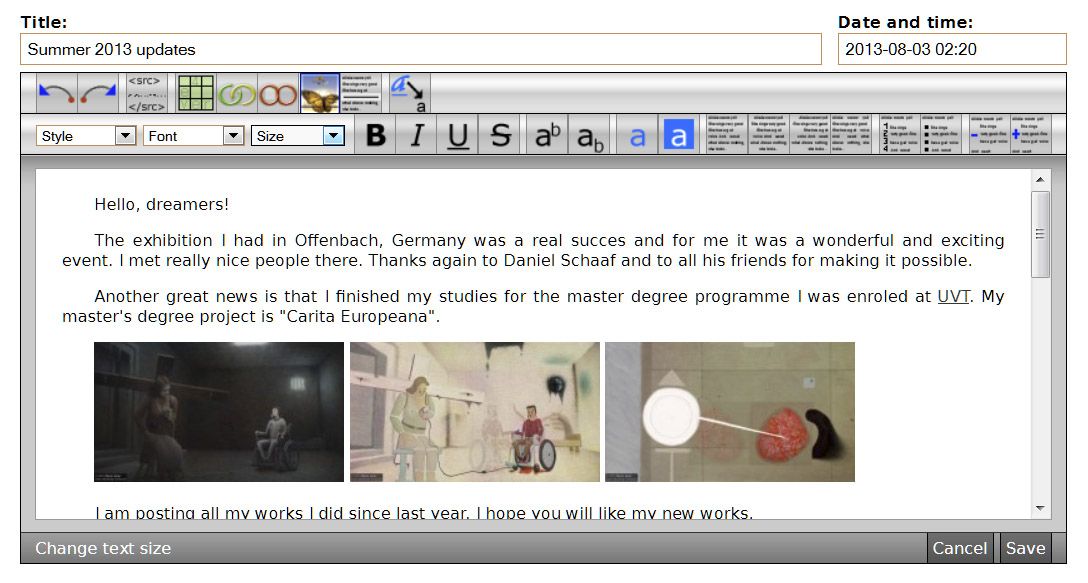Pick the text background color swatch
1088x583 pixels.
[678, 136]
